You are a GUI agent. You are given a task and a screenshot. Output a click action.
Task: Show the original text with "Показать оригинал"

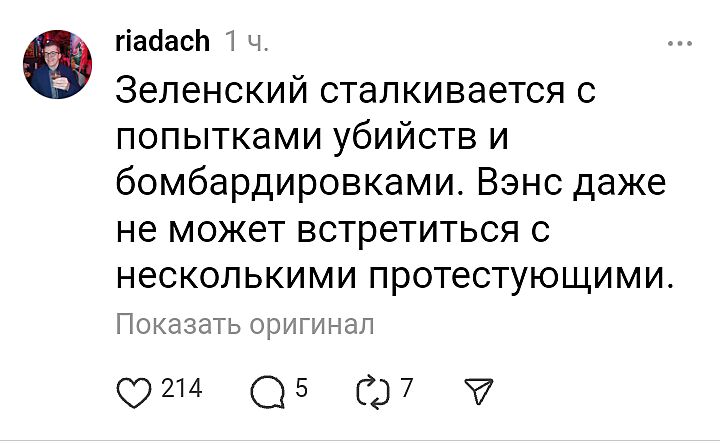coord(244,323)
